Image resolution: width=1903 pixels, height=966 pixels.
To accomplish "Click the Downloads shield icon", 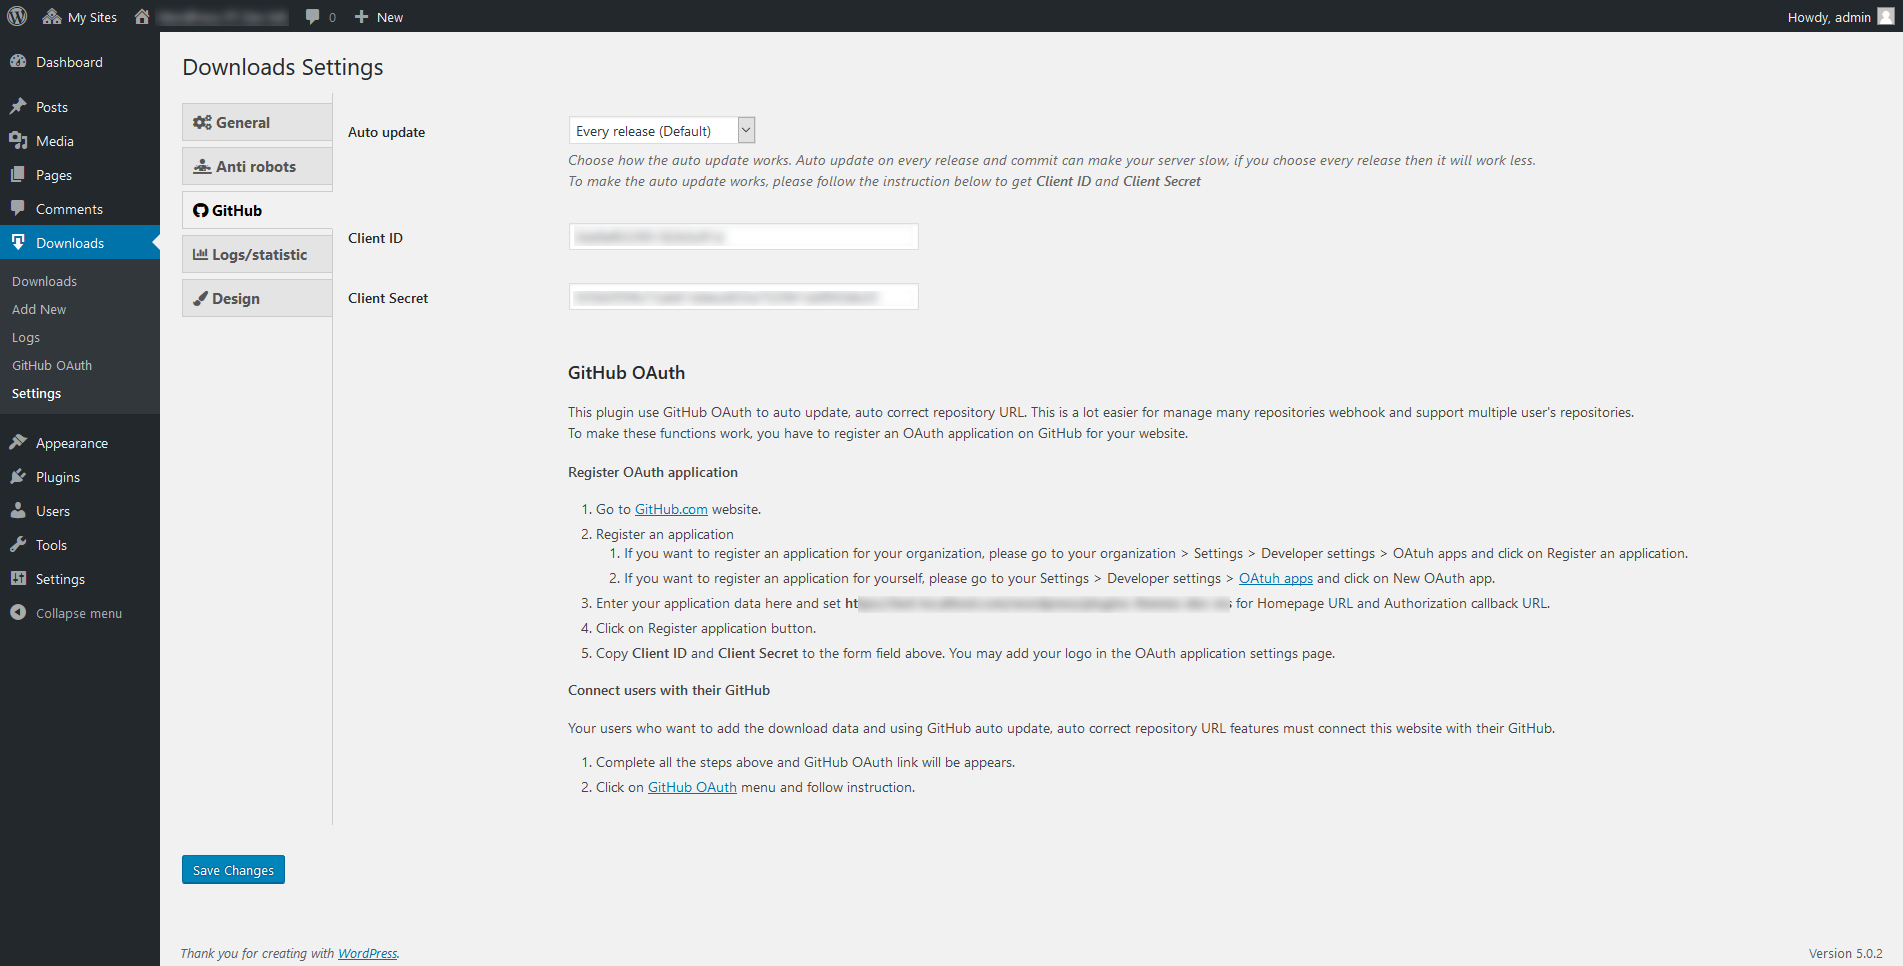I will 18,242.
